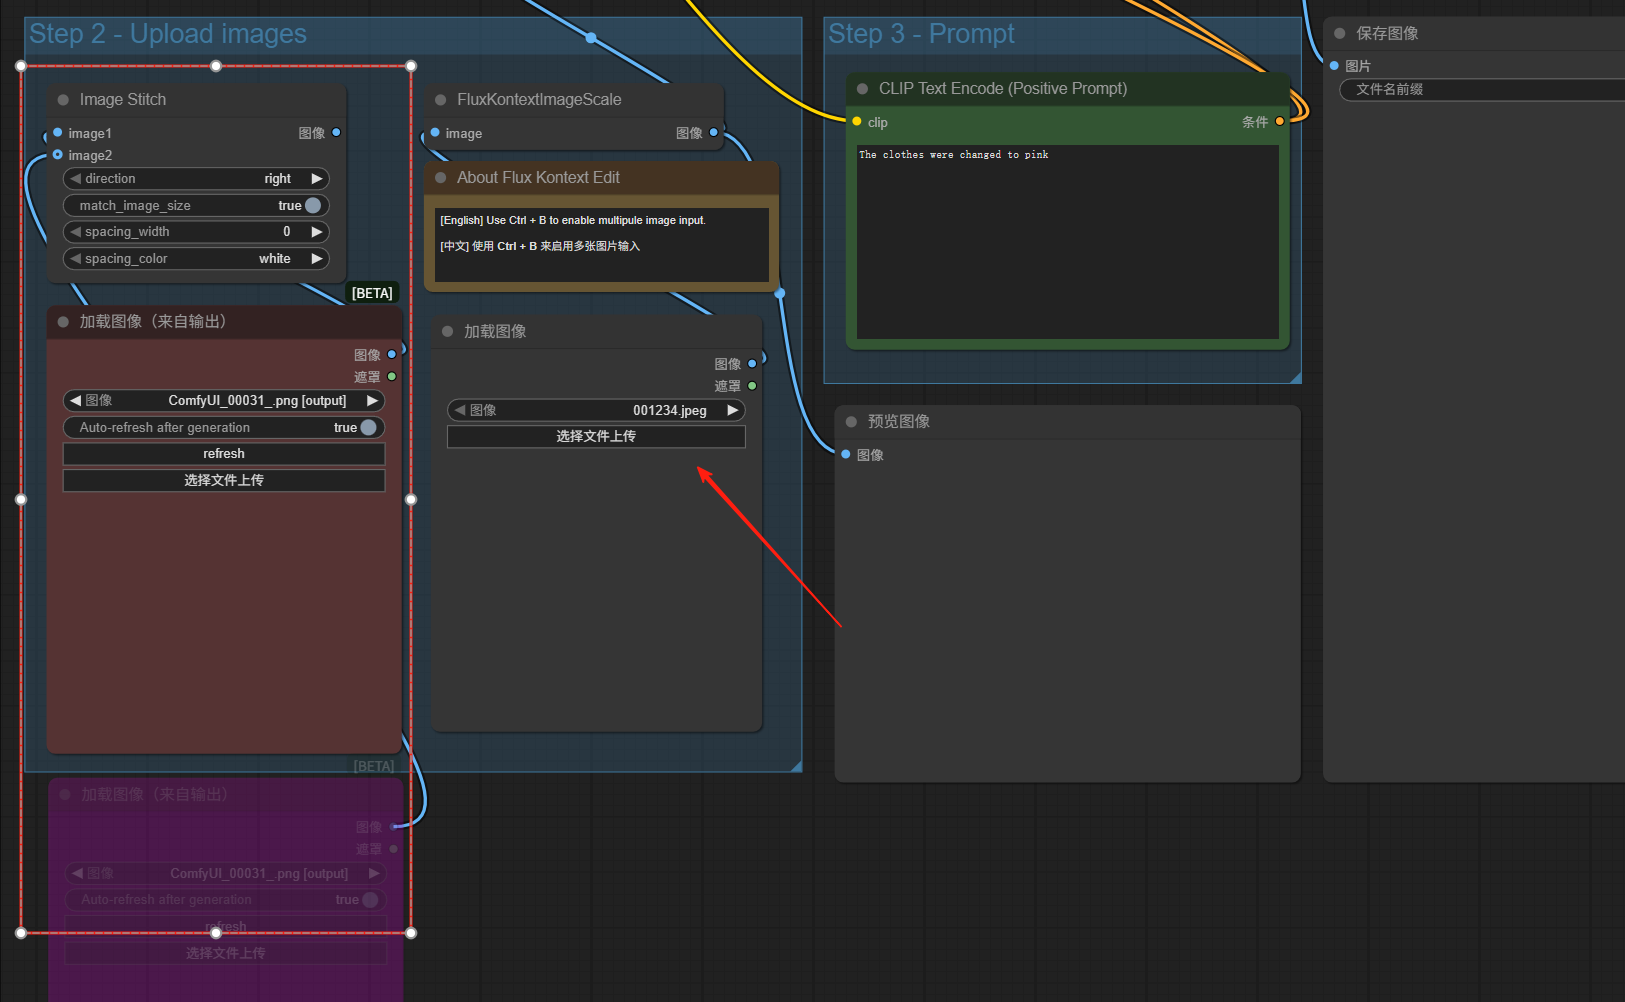The height and width of the screenshot is (1002, 1625).
Task: Click 图像 input socket on 预览图像 node
Action: click(x=846, y=454)
